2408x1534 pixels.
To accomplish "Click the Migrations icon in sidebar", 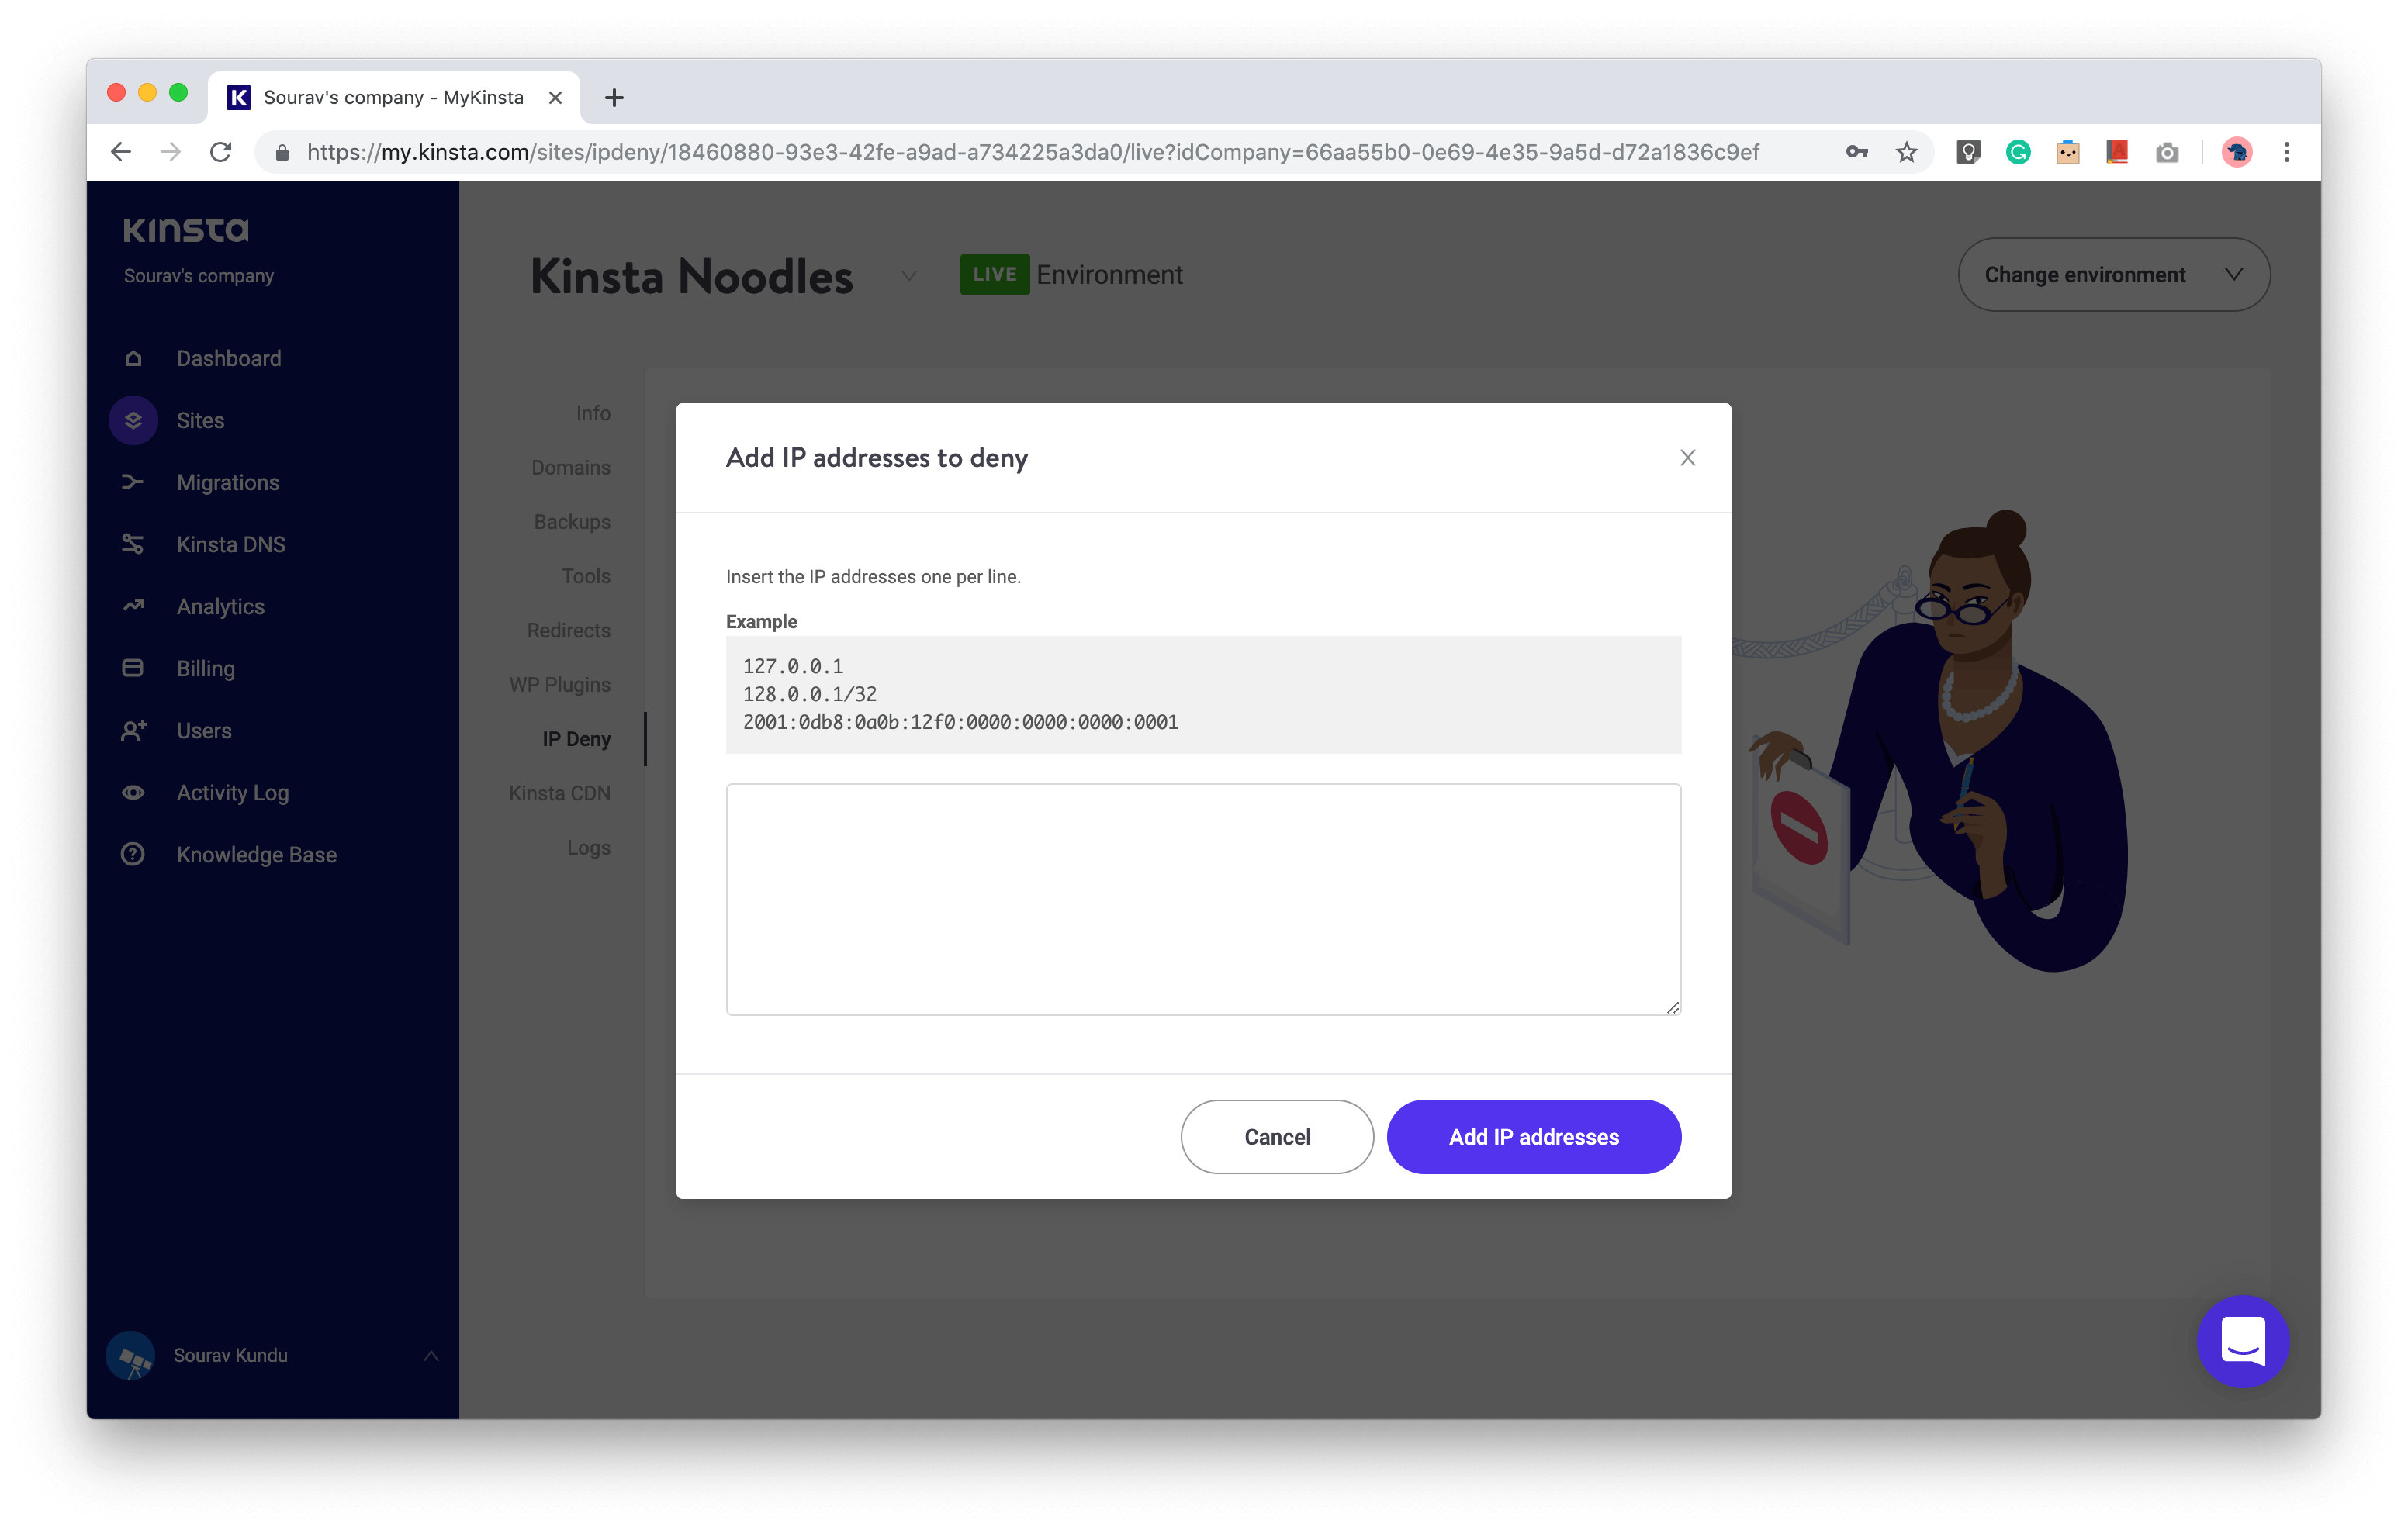I will [x=137, y=482].
